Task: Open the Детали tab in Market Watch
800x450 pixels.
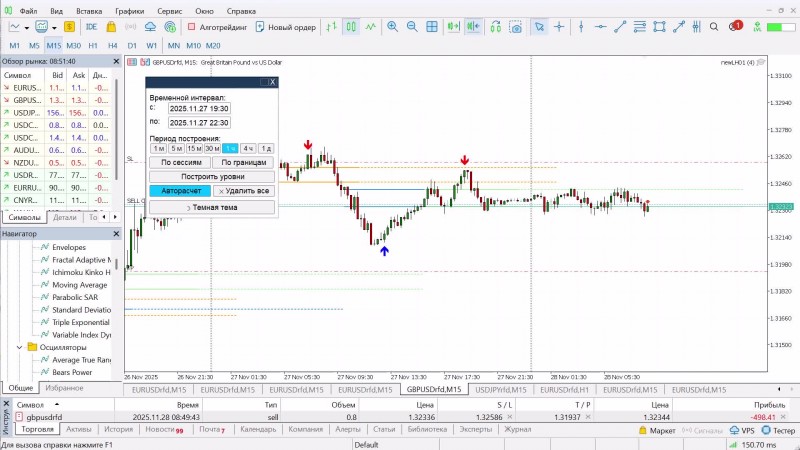Action: click(x=65, y=217)
